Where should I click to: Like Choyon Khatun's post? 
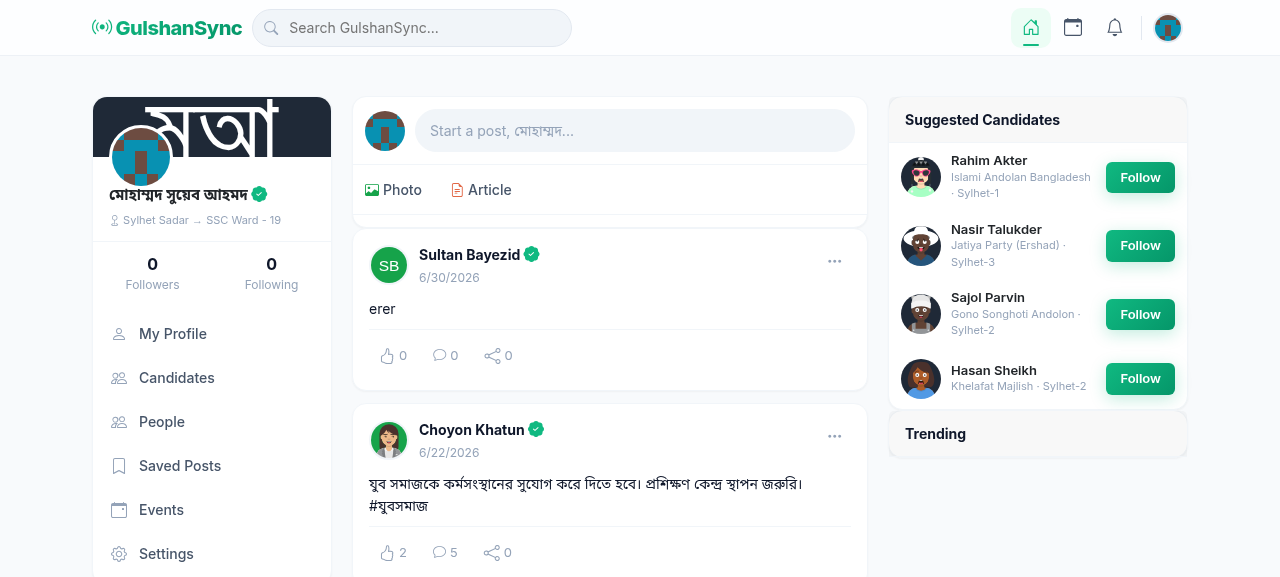click(x=393, y=553)
